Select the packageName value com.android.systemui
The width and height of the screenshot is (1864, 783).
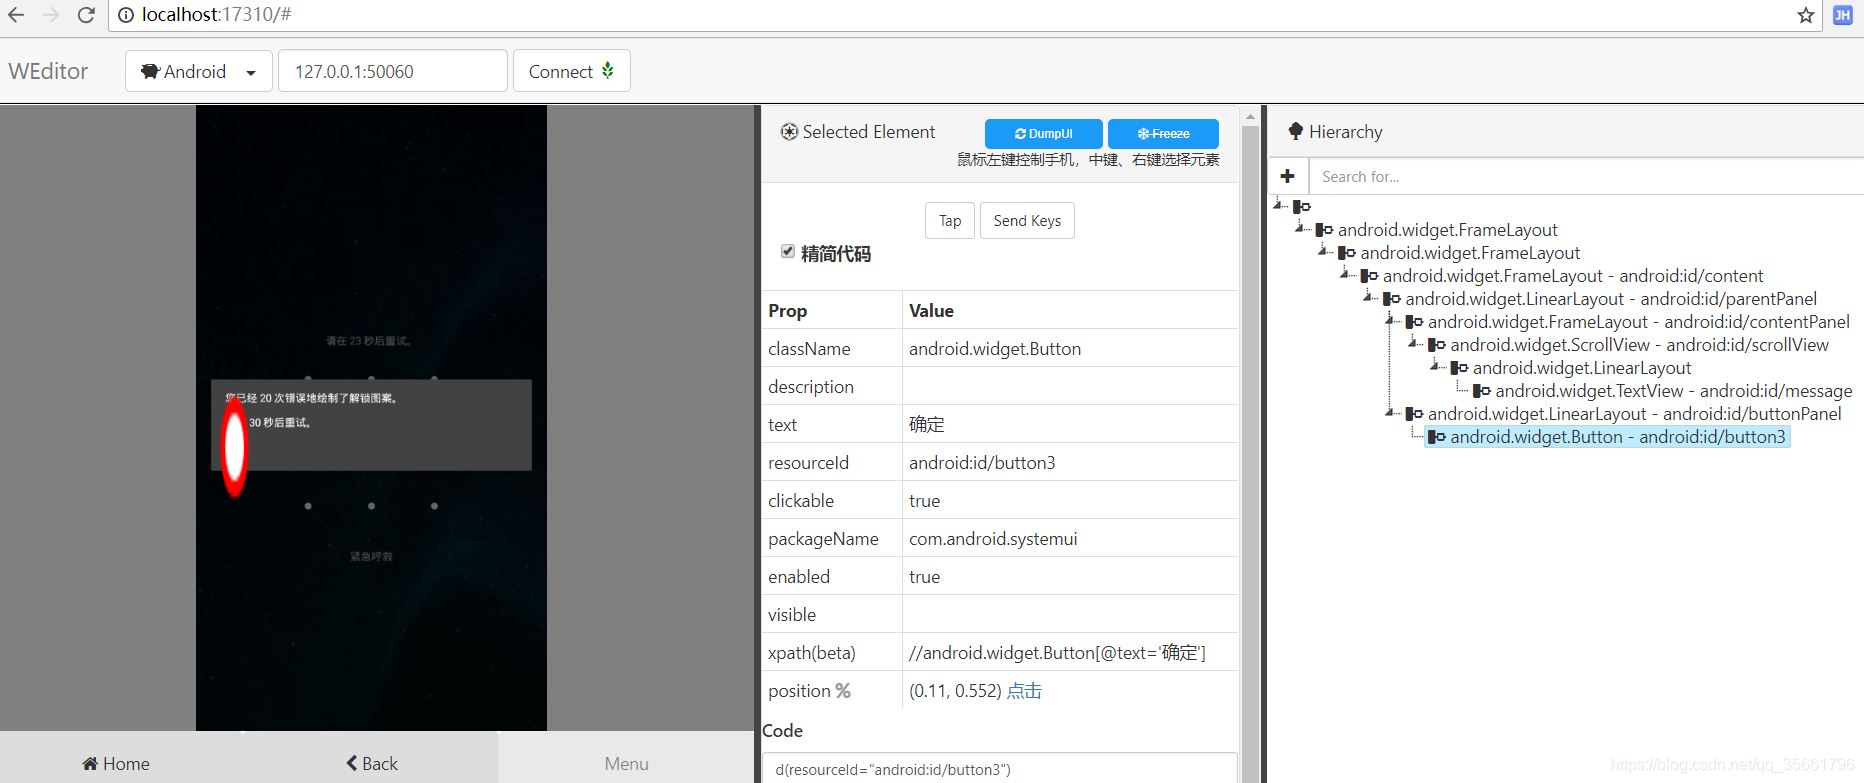pos(993,539)
